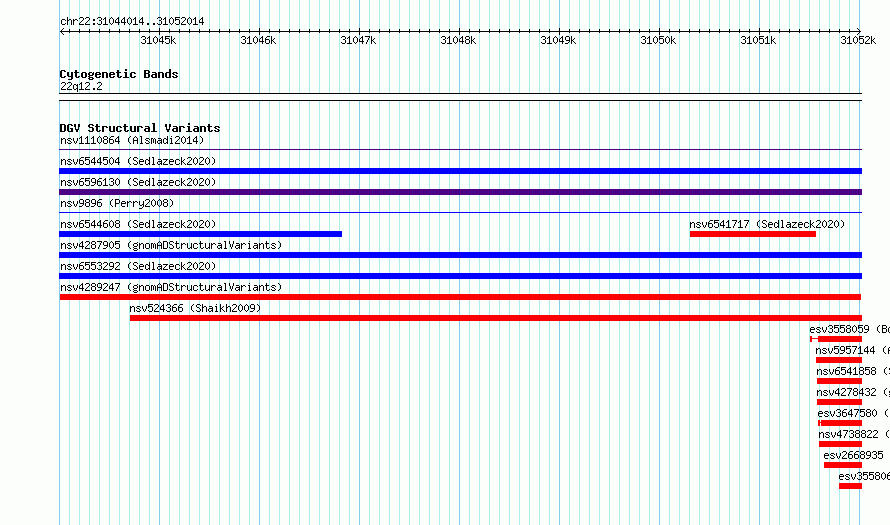Viewport: 890px width, 525px height.
Task: Open variant nsv6541717 (Sedlazeck2020) label
Action: 767,224
